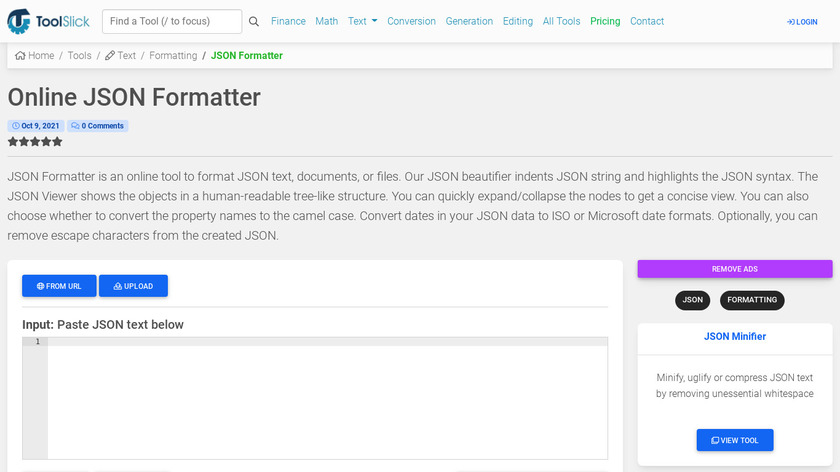Click the magnifier search icon
The height and width of the screenshot is (472, 840).
click(254, 21)
